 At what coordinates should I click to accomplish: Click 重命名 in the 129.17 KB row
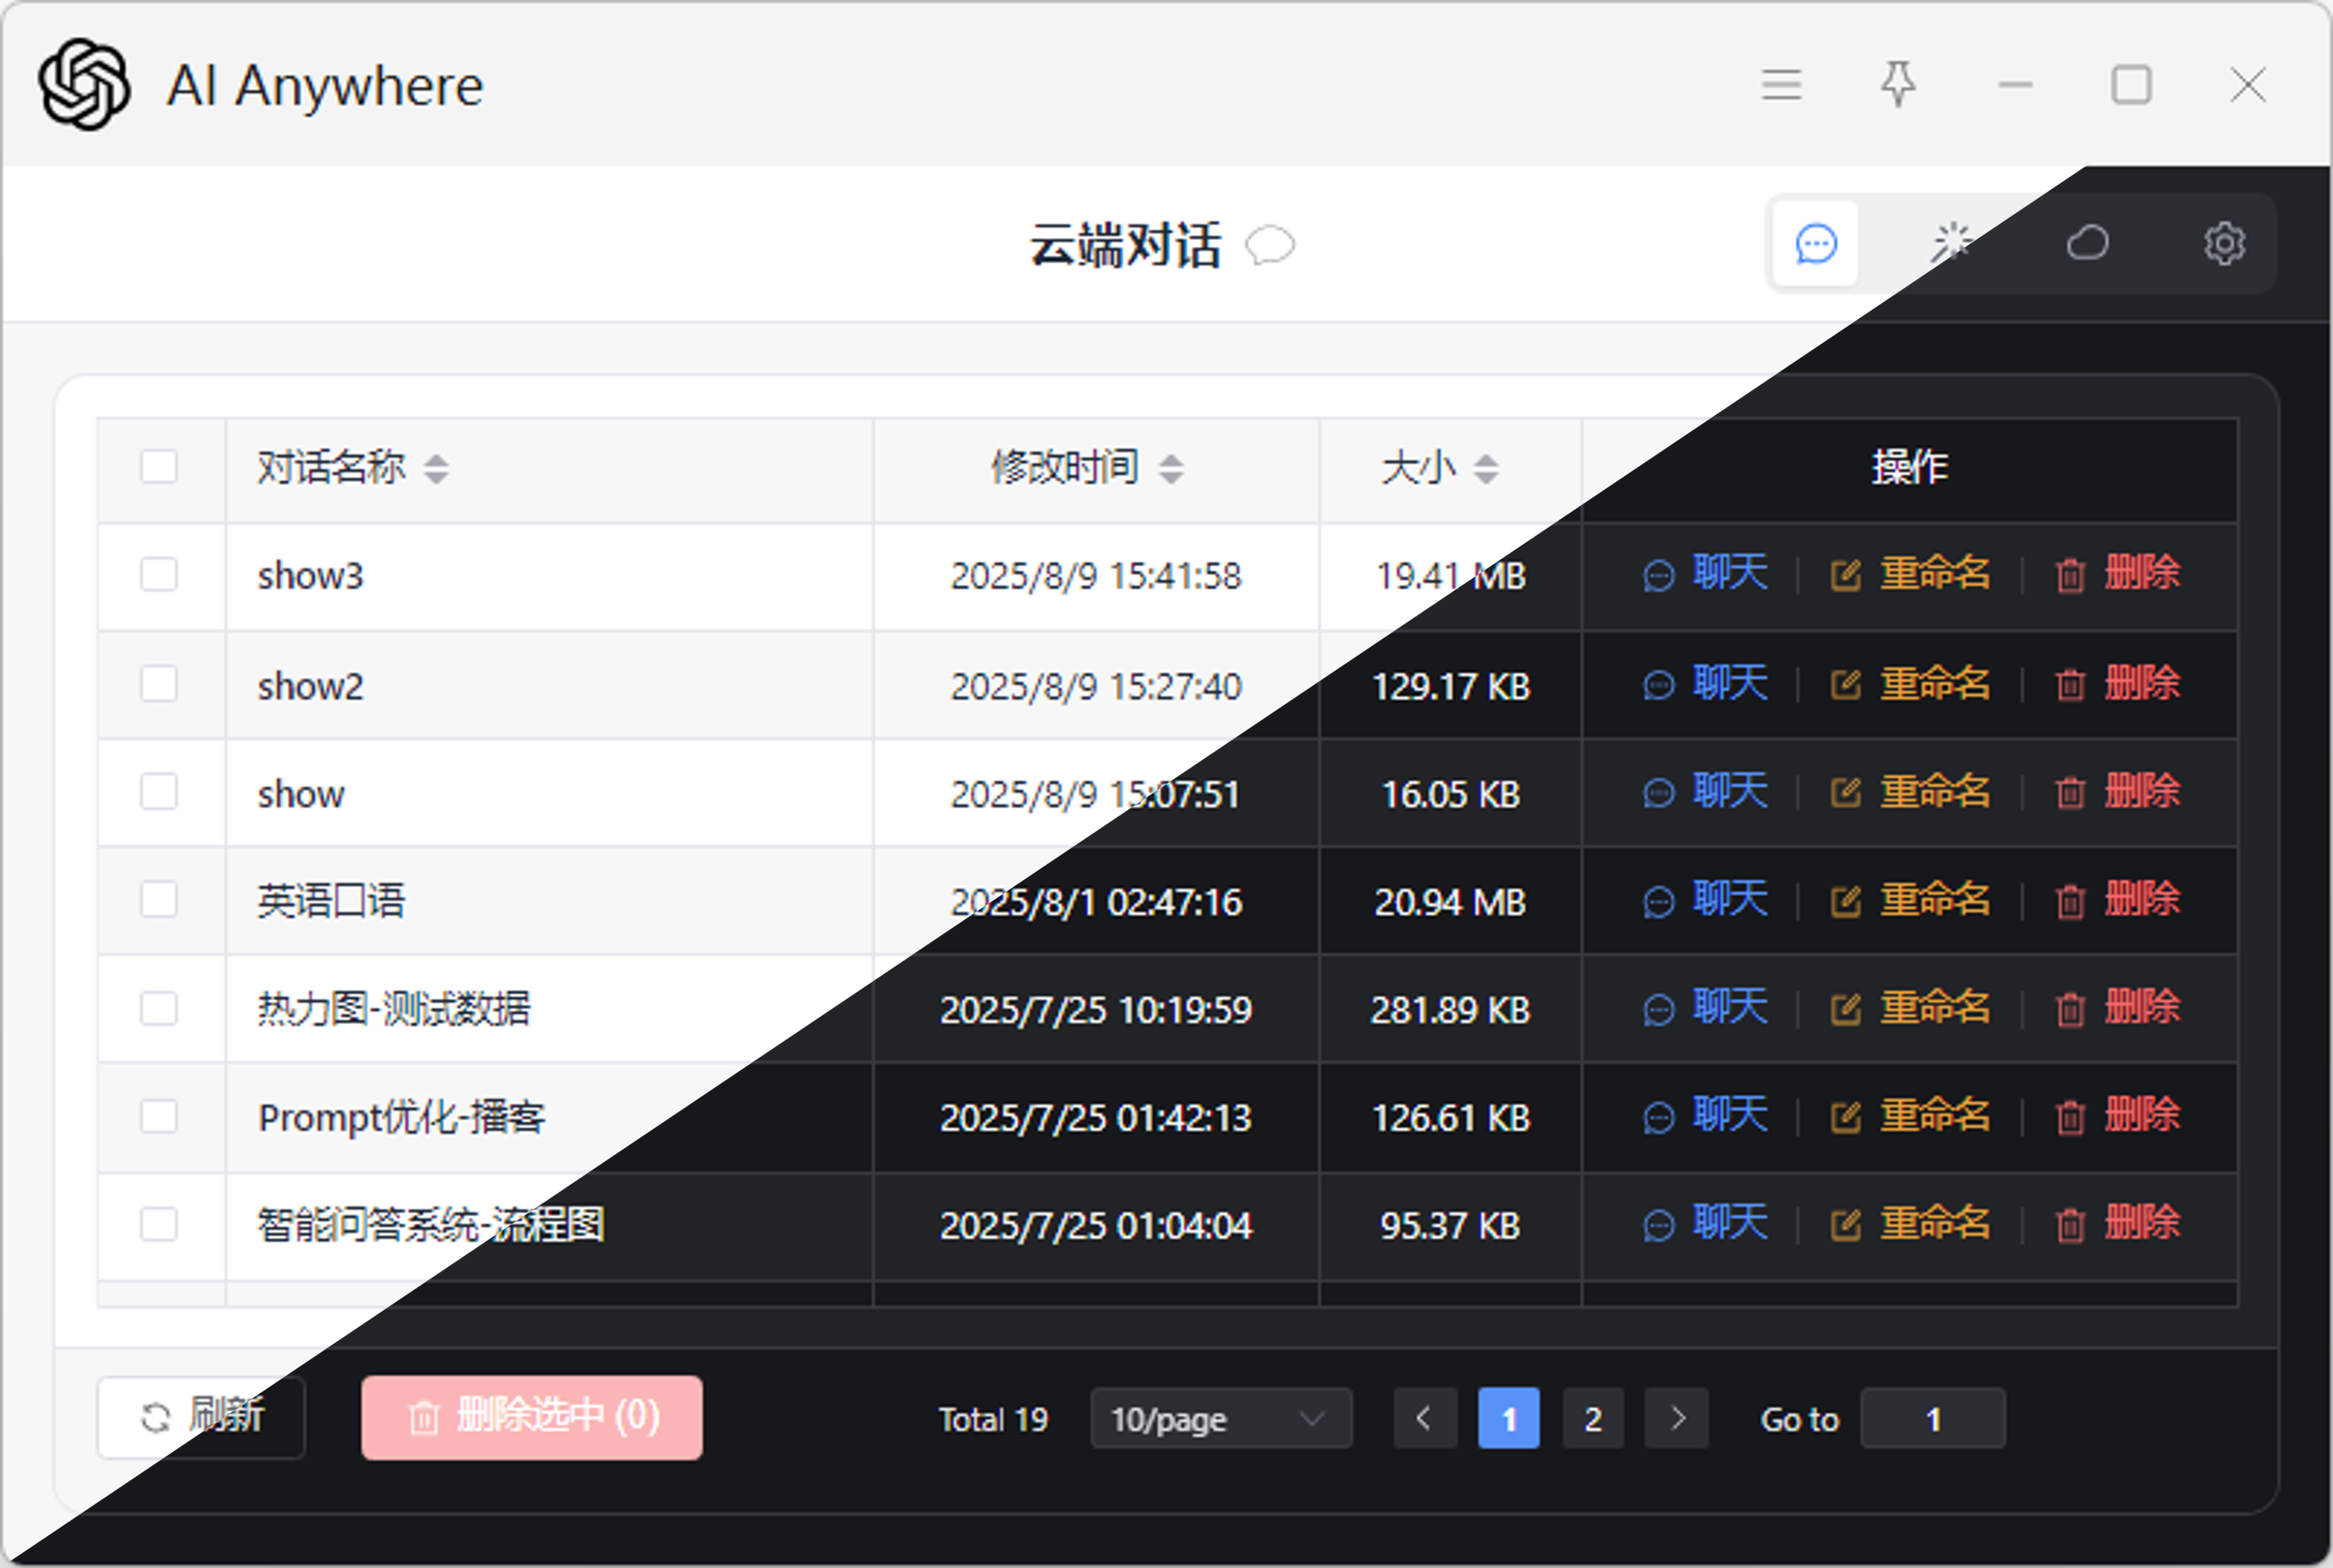point(1911,684)
